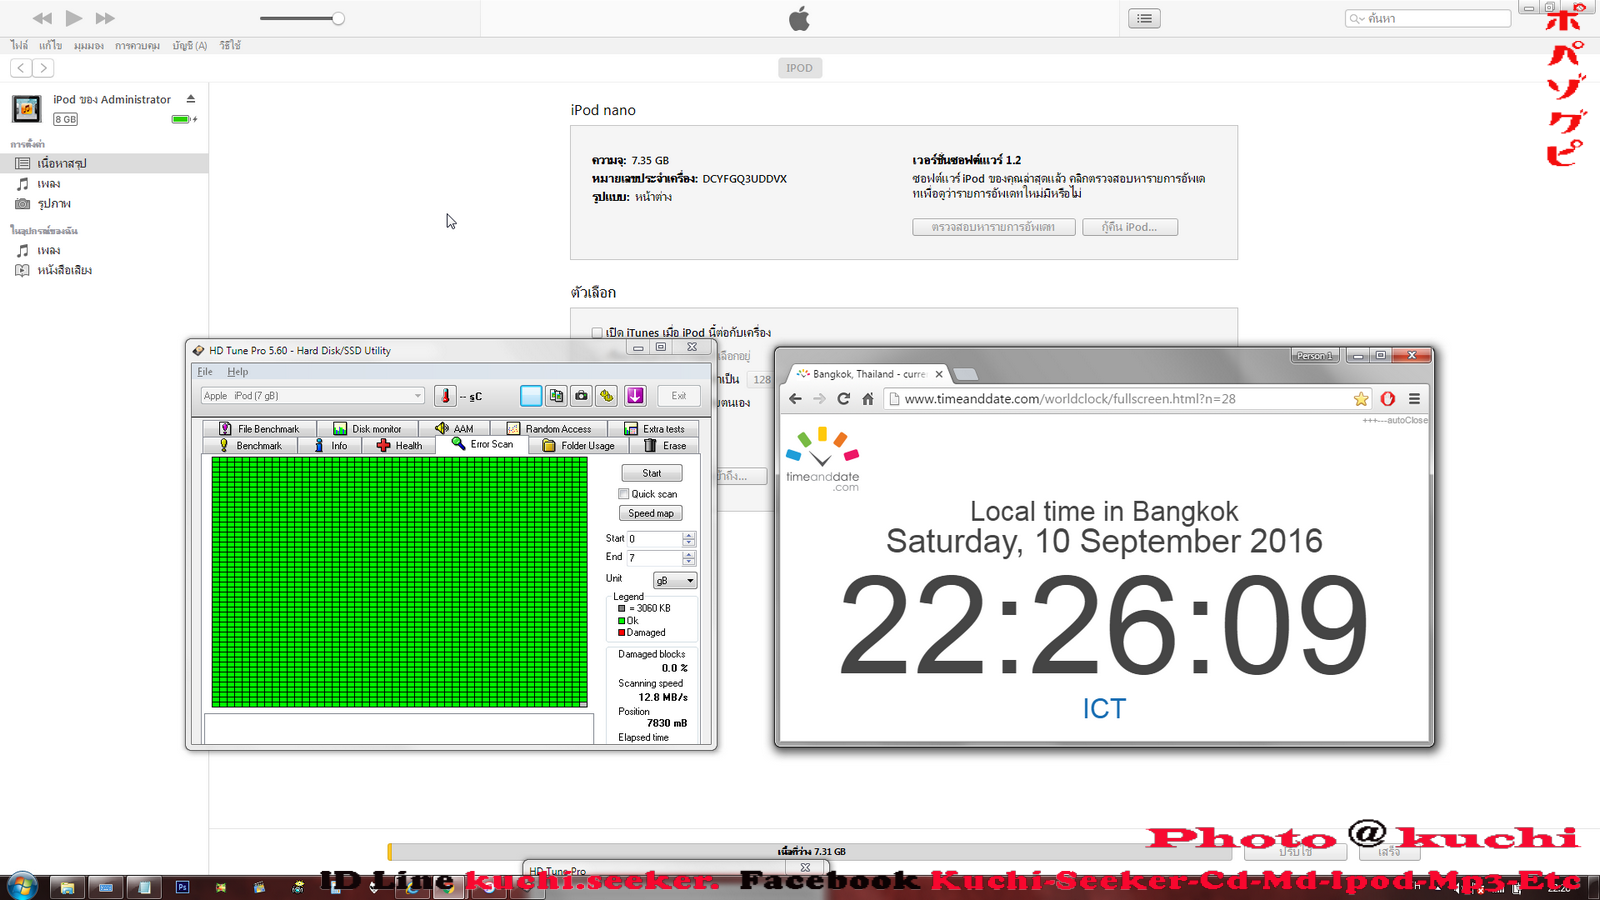Image resolution: width=1600 pixels, height=900 pixels.
Task: Open the แก้ไข menu in iTunes
Action: coord(50,45)
